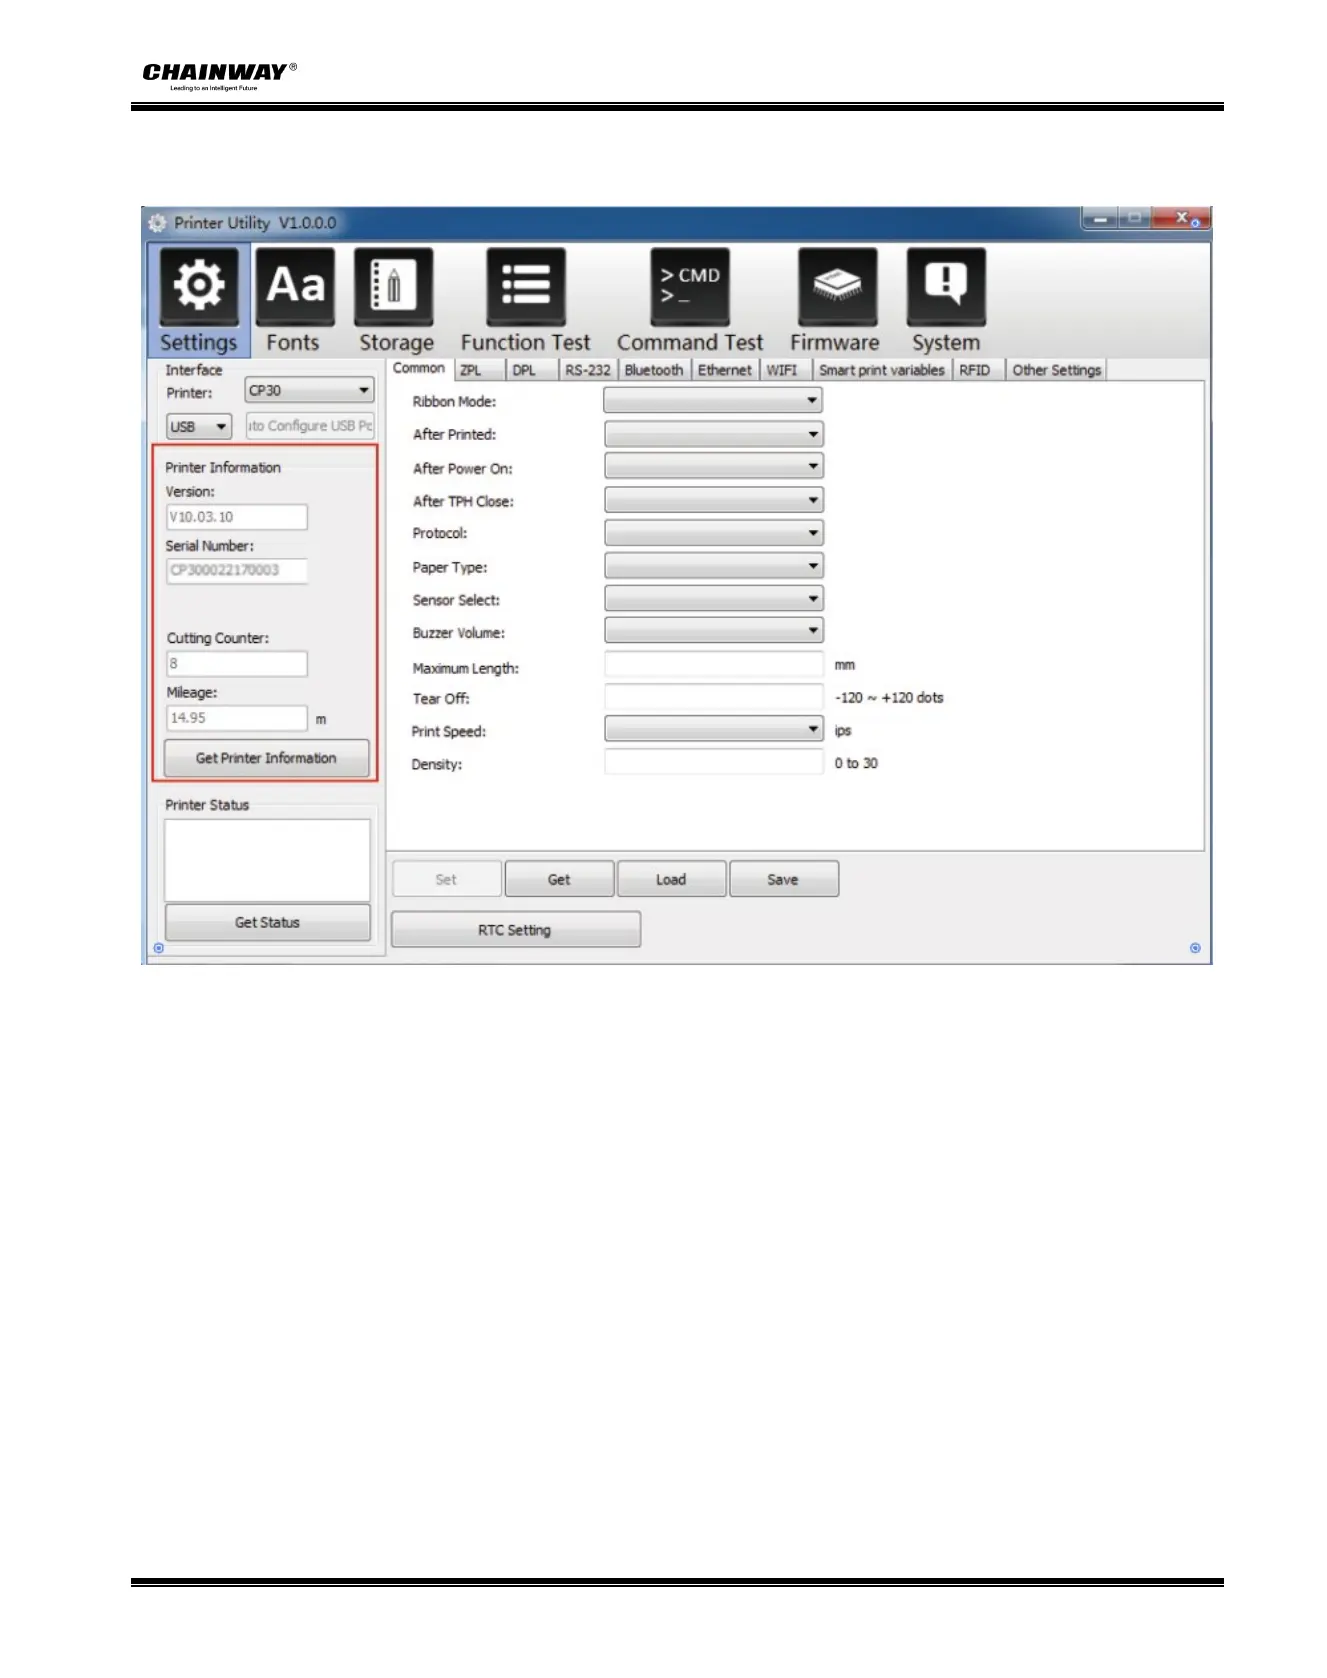Image resolution: width=1327 pixels, height=1678 pixels.
Task: Minimize the Printer Utility window
Action: pyautogui.click(x=1100, y=218)
